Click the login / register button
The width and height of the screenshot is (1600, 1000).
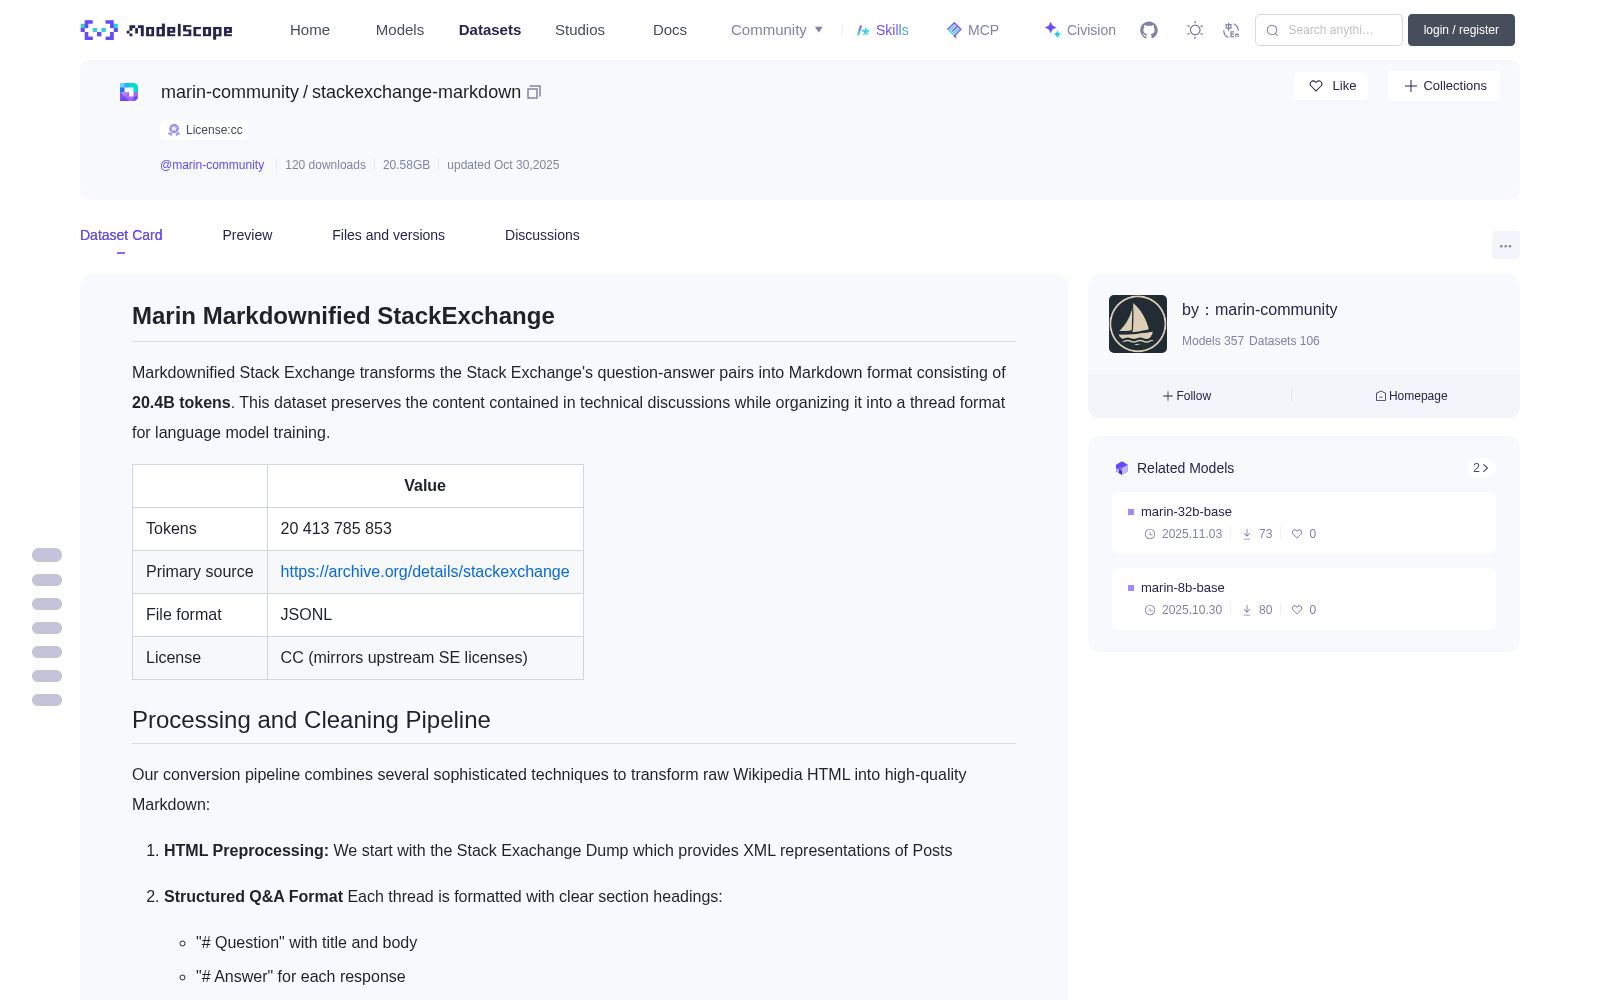[1461, 30]
